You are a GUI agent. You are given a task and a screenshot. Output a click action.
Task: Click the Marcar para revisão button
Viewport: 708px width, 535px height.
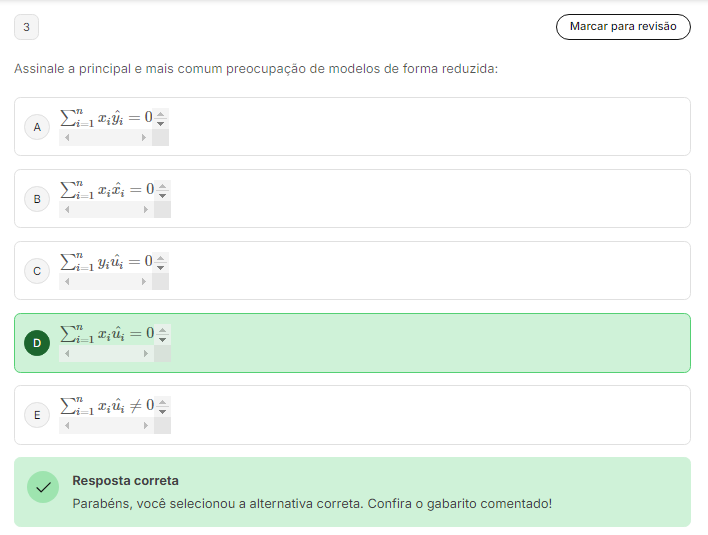623,27
